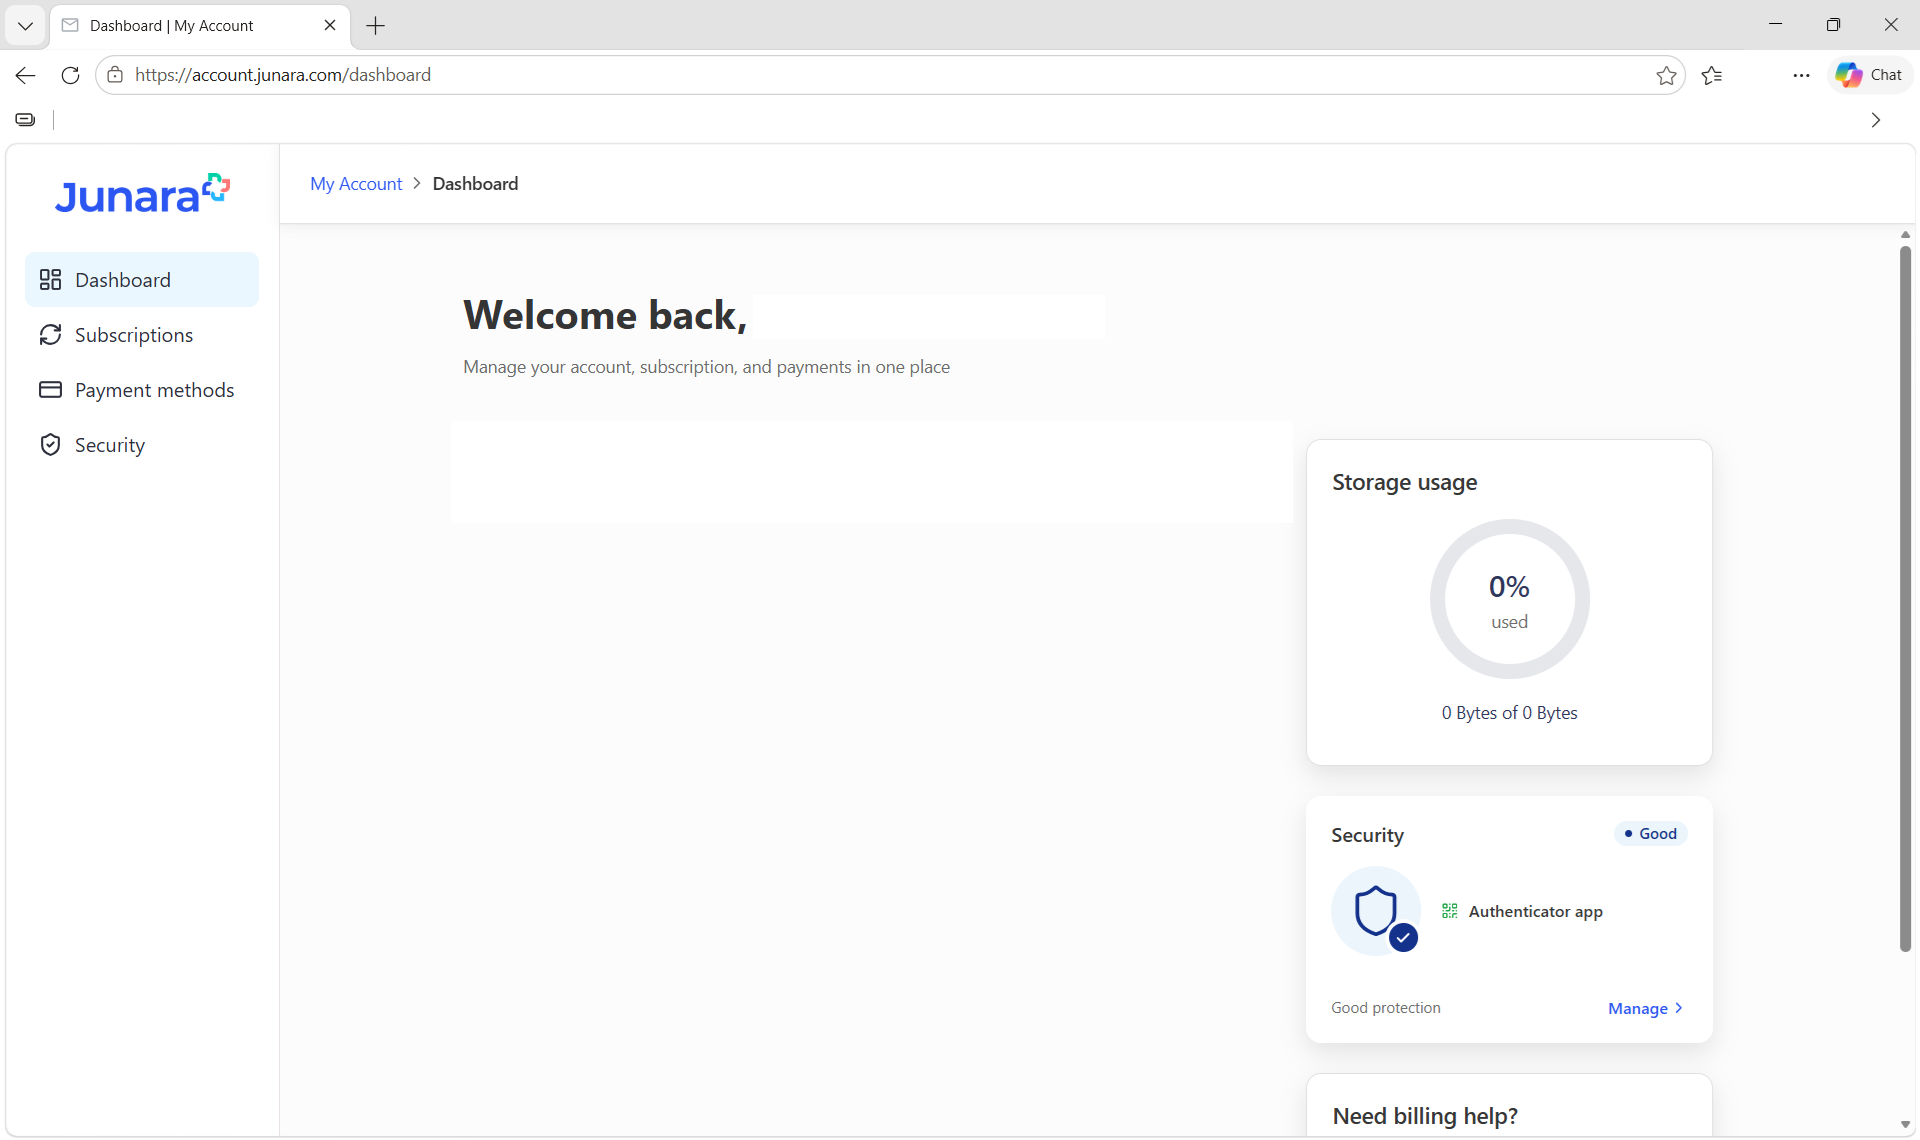Refresh the page
Viewport: 1920px width, 1140px height.
click(x=70, y=75)
